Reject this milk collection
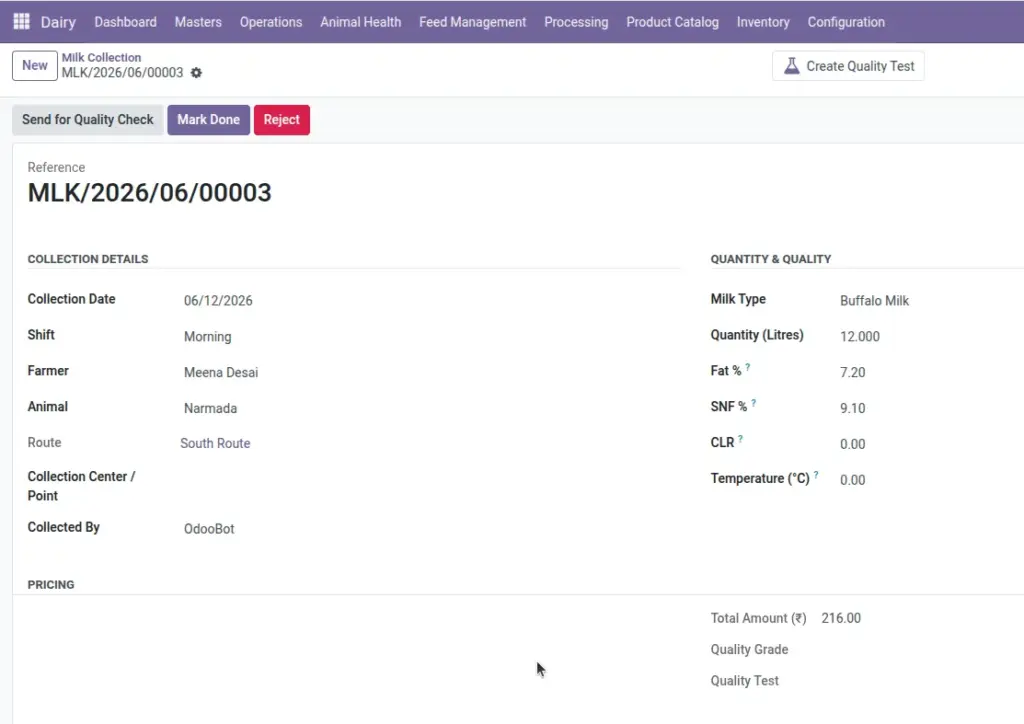The image size is (1024, 724). point(281,119)
